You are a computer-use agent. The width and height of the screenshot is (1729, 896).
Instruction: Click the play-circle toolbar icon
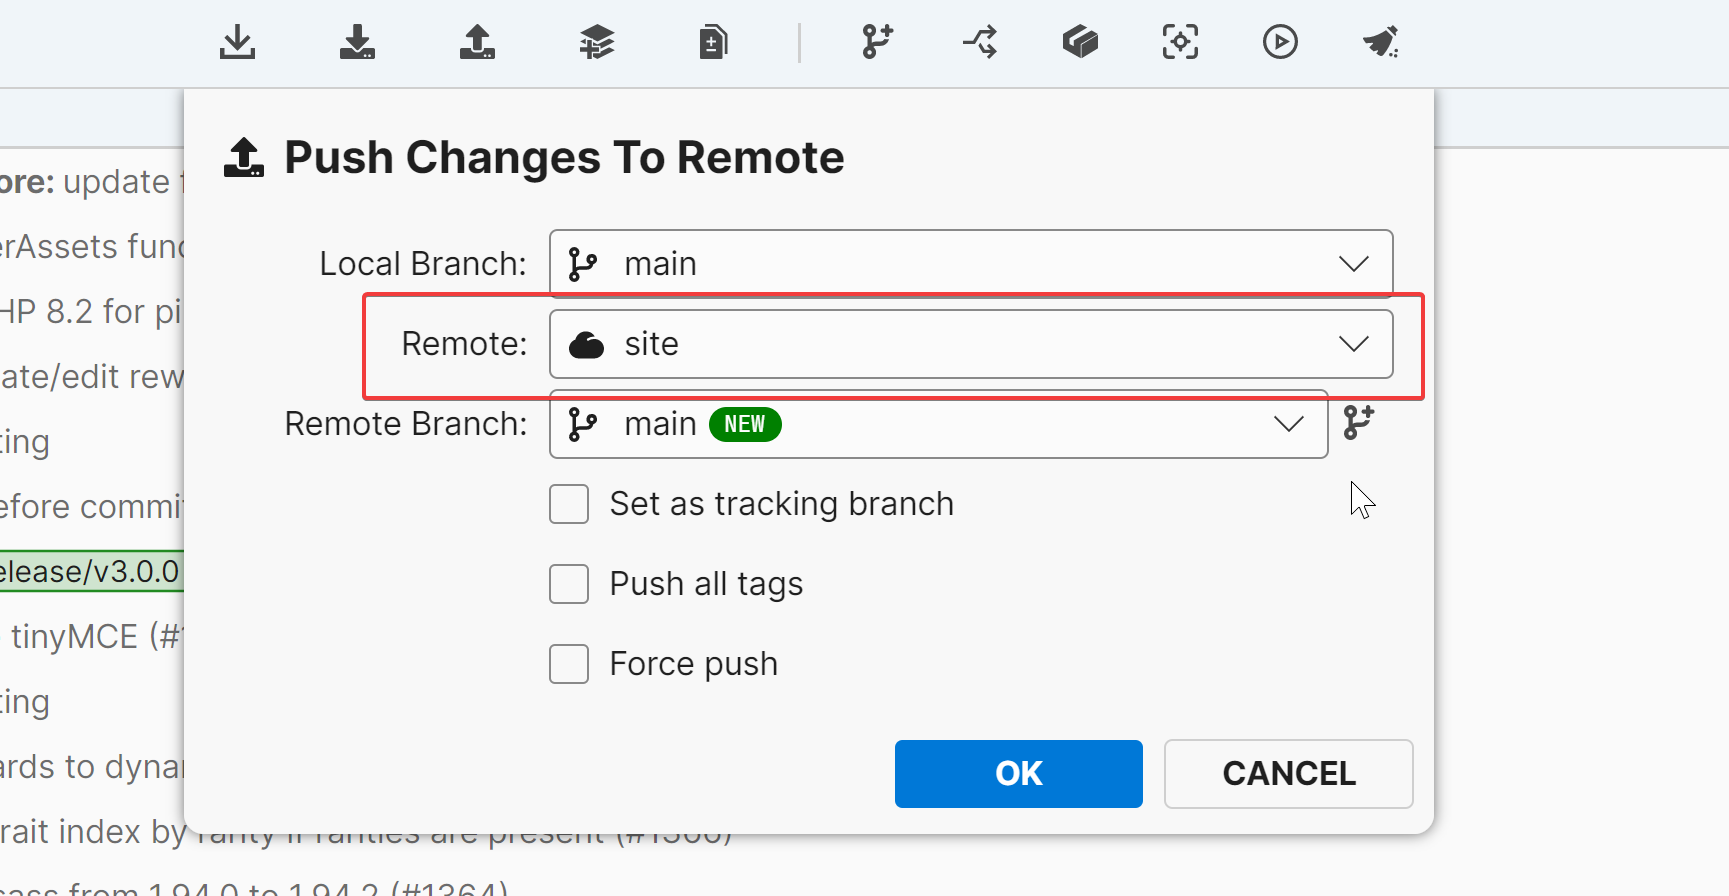(x=1280, y=42)
